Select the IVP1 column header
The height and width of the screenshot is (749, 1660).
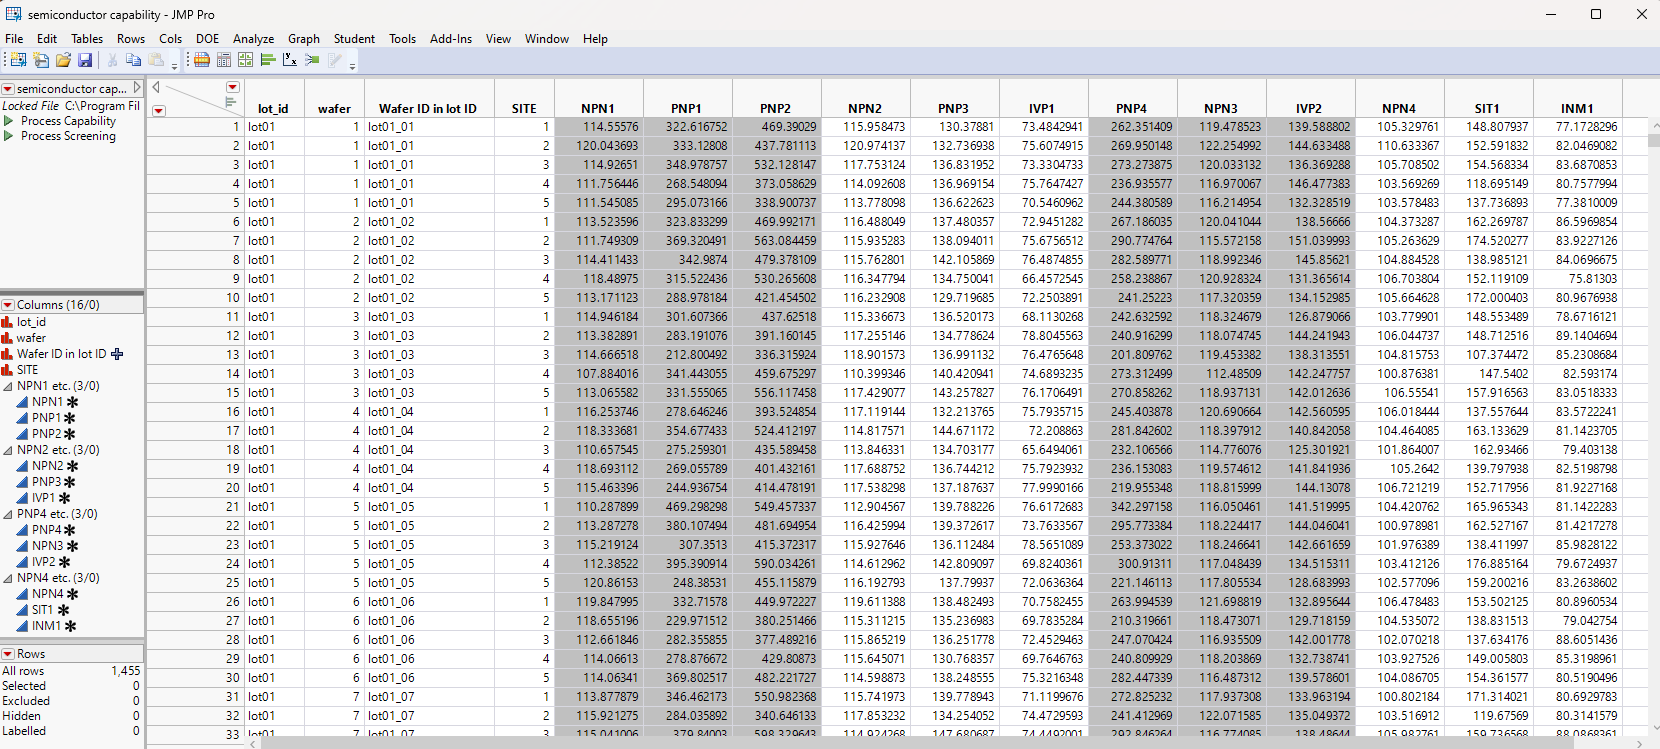[x=1042, y=108]
